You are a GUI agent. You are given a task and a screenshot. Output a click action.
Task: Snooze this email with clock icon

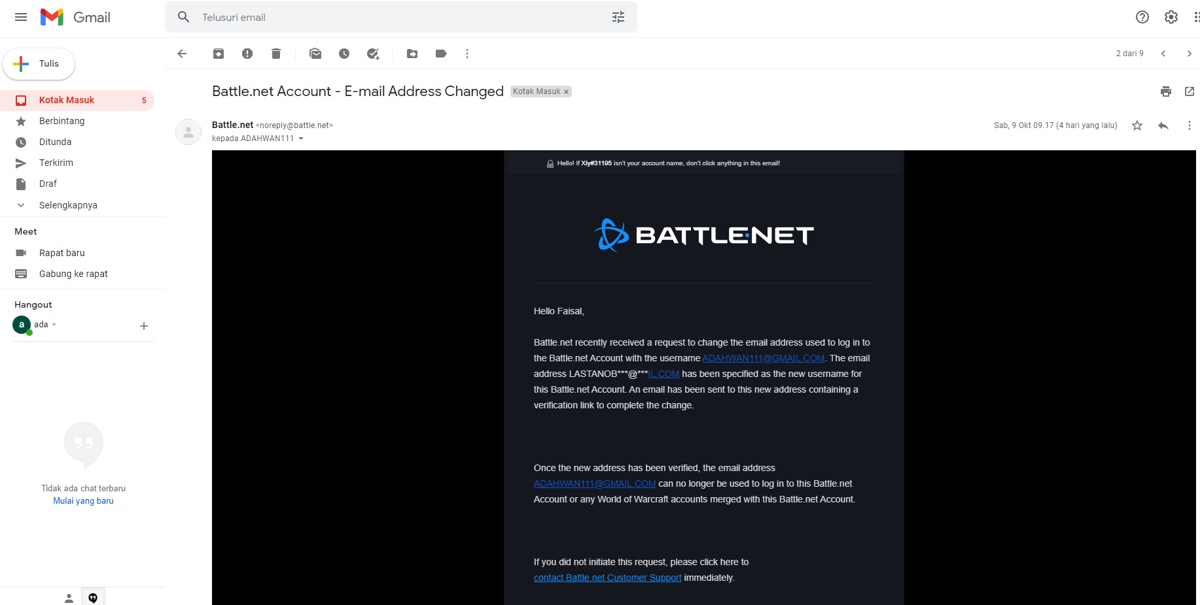344,54
